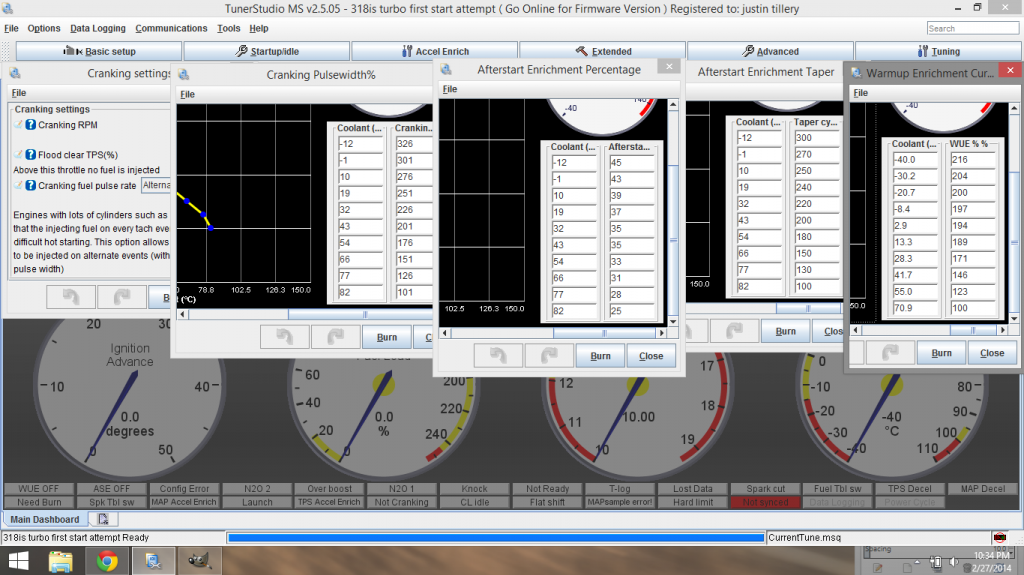Open the Communications menu

click(171, 28)
